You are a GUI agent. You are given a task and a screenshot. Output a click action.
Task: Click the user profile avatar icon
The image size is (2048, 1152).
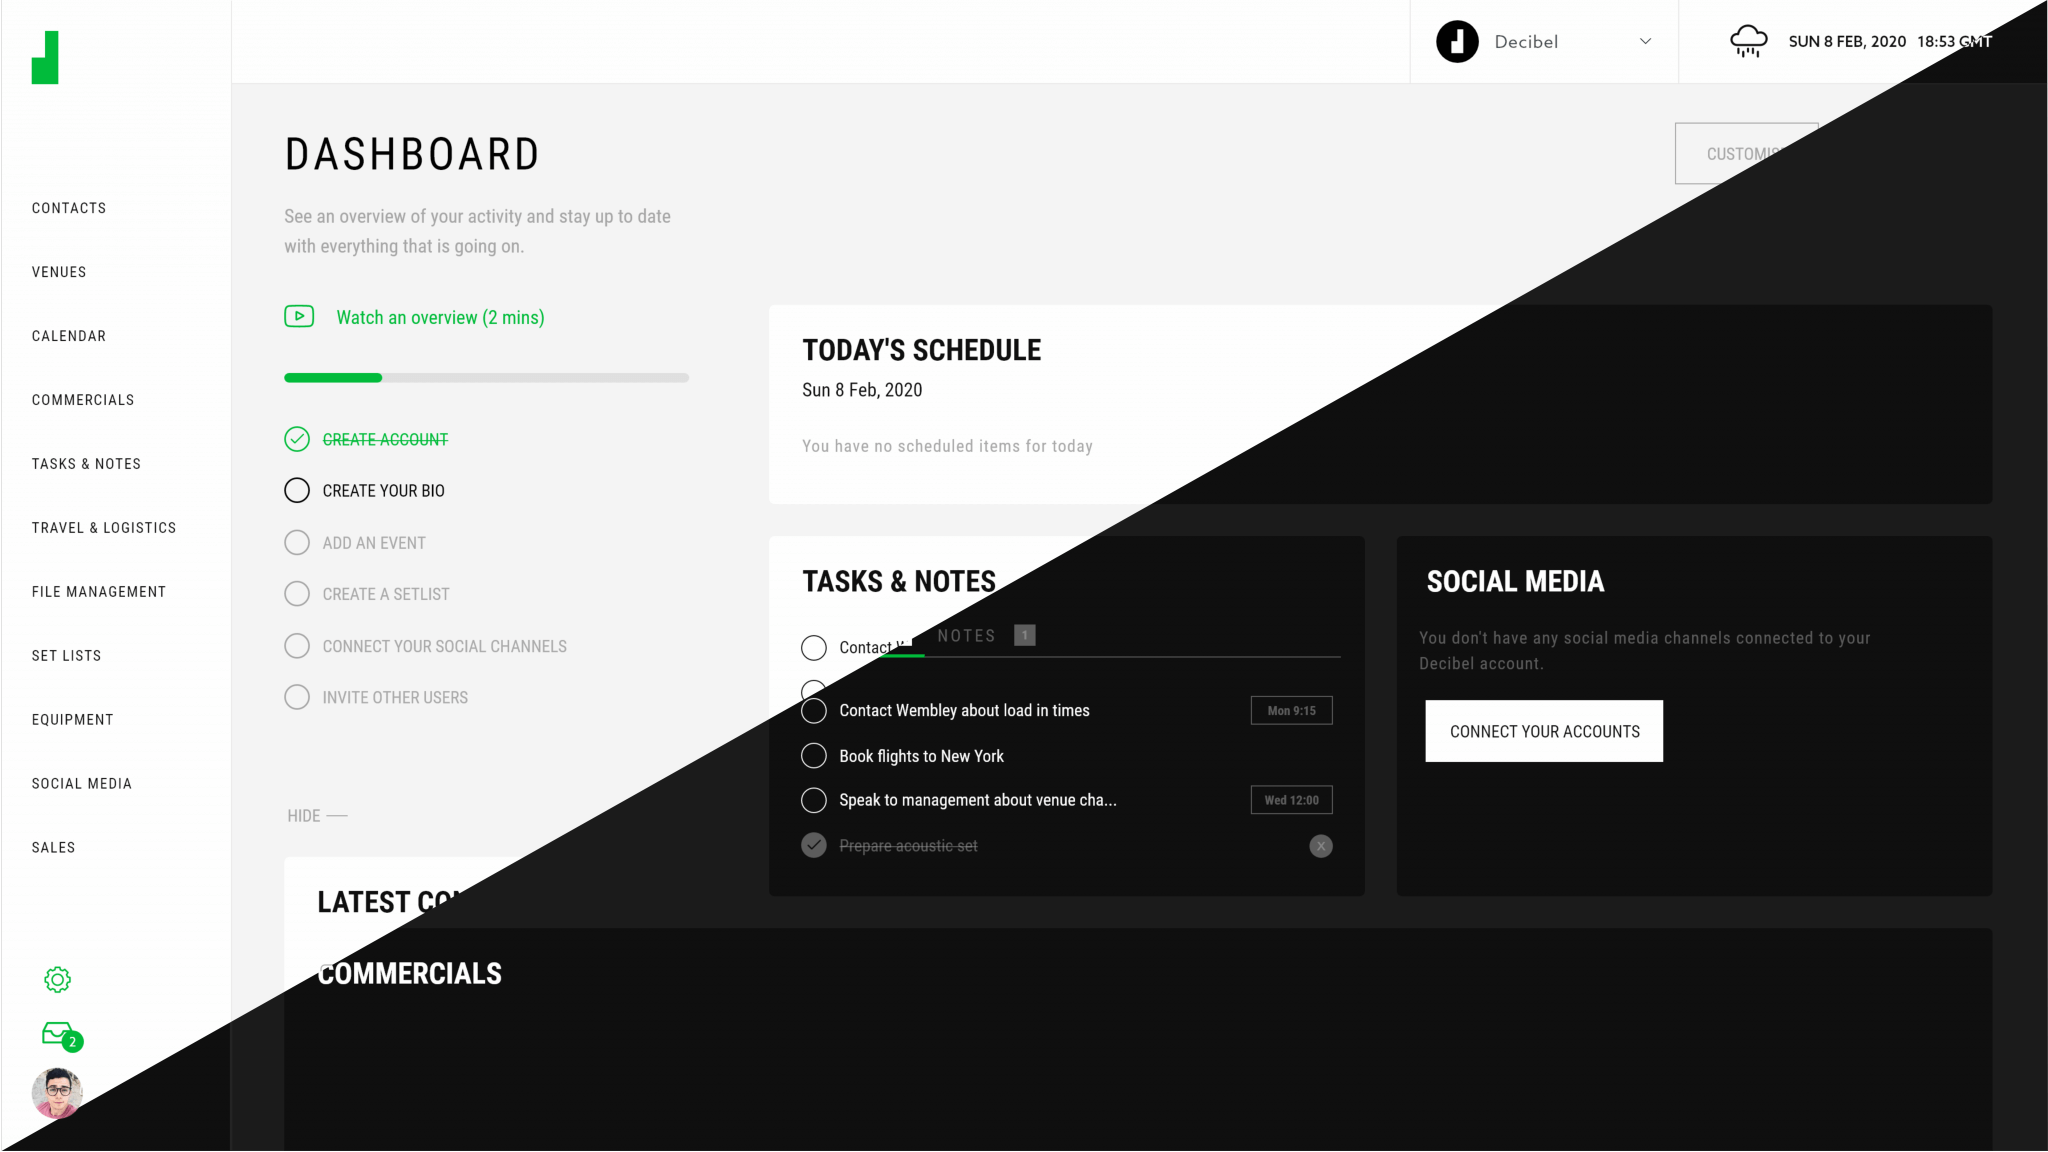[x=58, y=1090]
